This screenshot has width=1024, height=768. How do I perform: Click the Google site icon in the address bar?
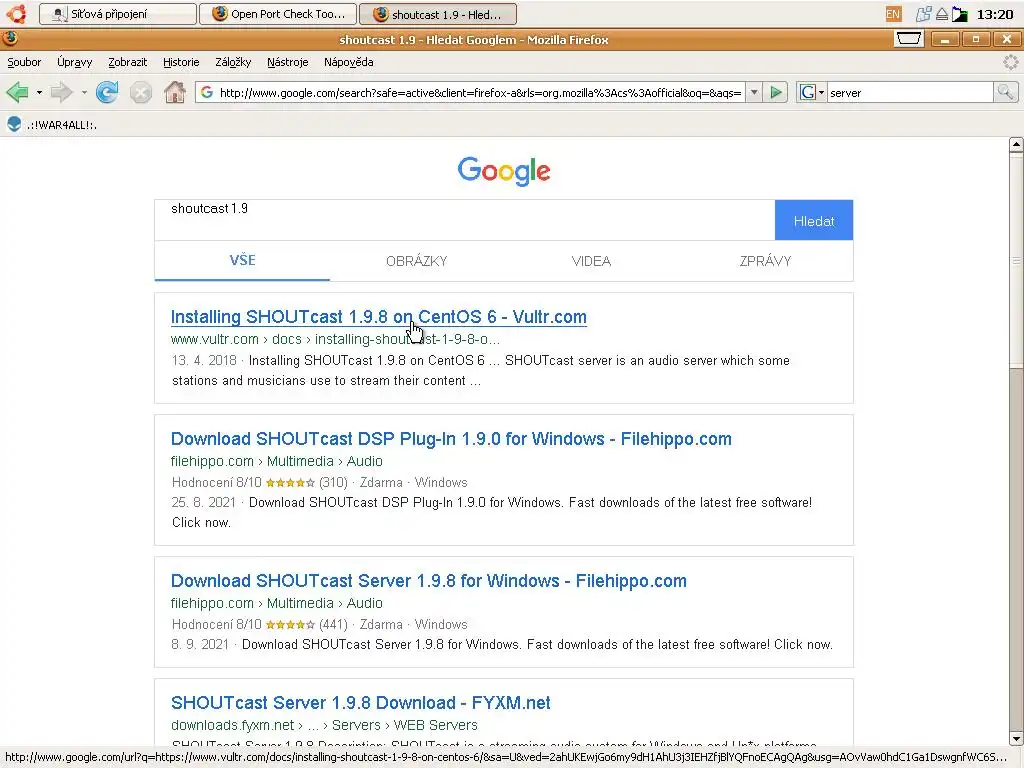[207, 93]
